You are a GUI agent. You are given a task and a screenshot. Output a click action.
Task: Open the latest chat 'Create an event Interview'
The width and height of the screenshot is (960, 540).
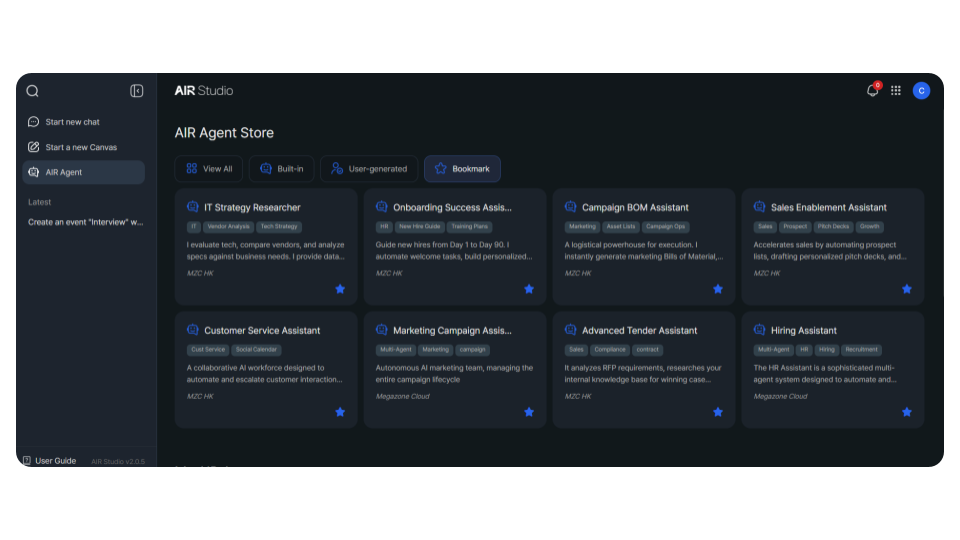click(x=85, y=222)
